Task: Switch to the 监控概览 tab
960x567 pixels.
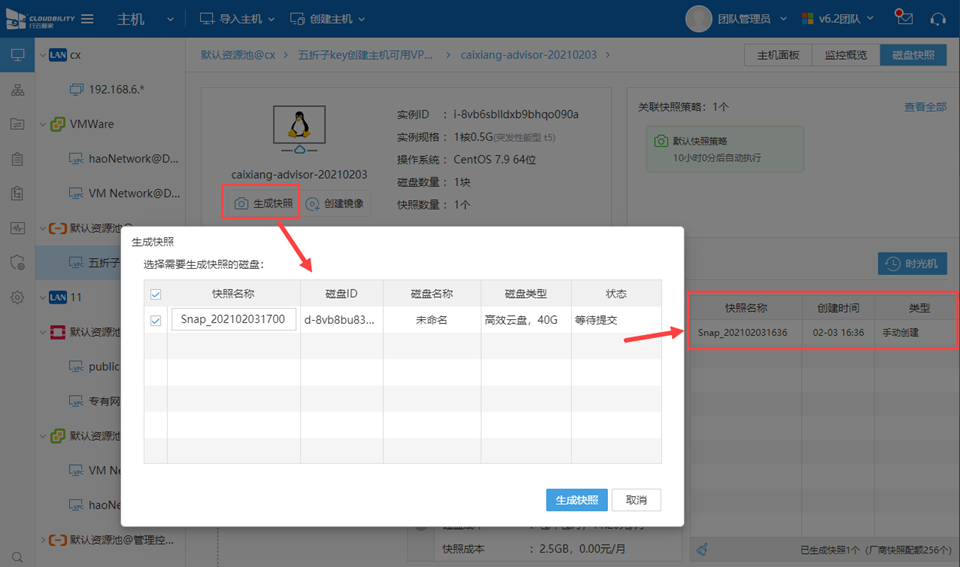Action: pos(845,55)
